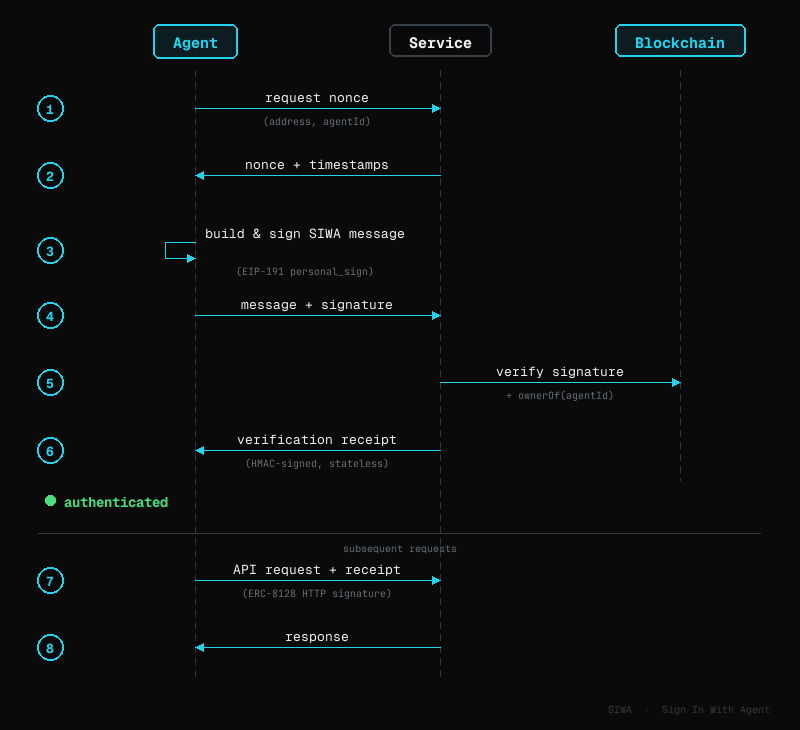Select the nonce + timestamps message label
The height and width of the screenshot is (730, 800).
[x=317, y=164]
